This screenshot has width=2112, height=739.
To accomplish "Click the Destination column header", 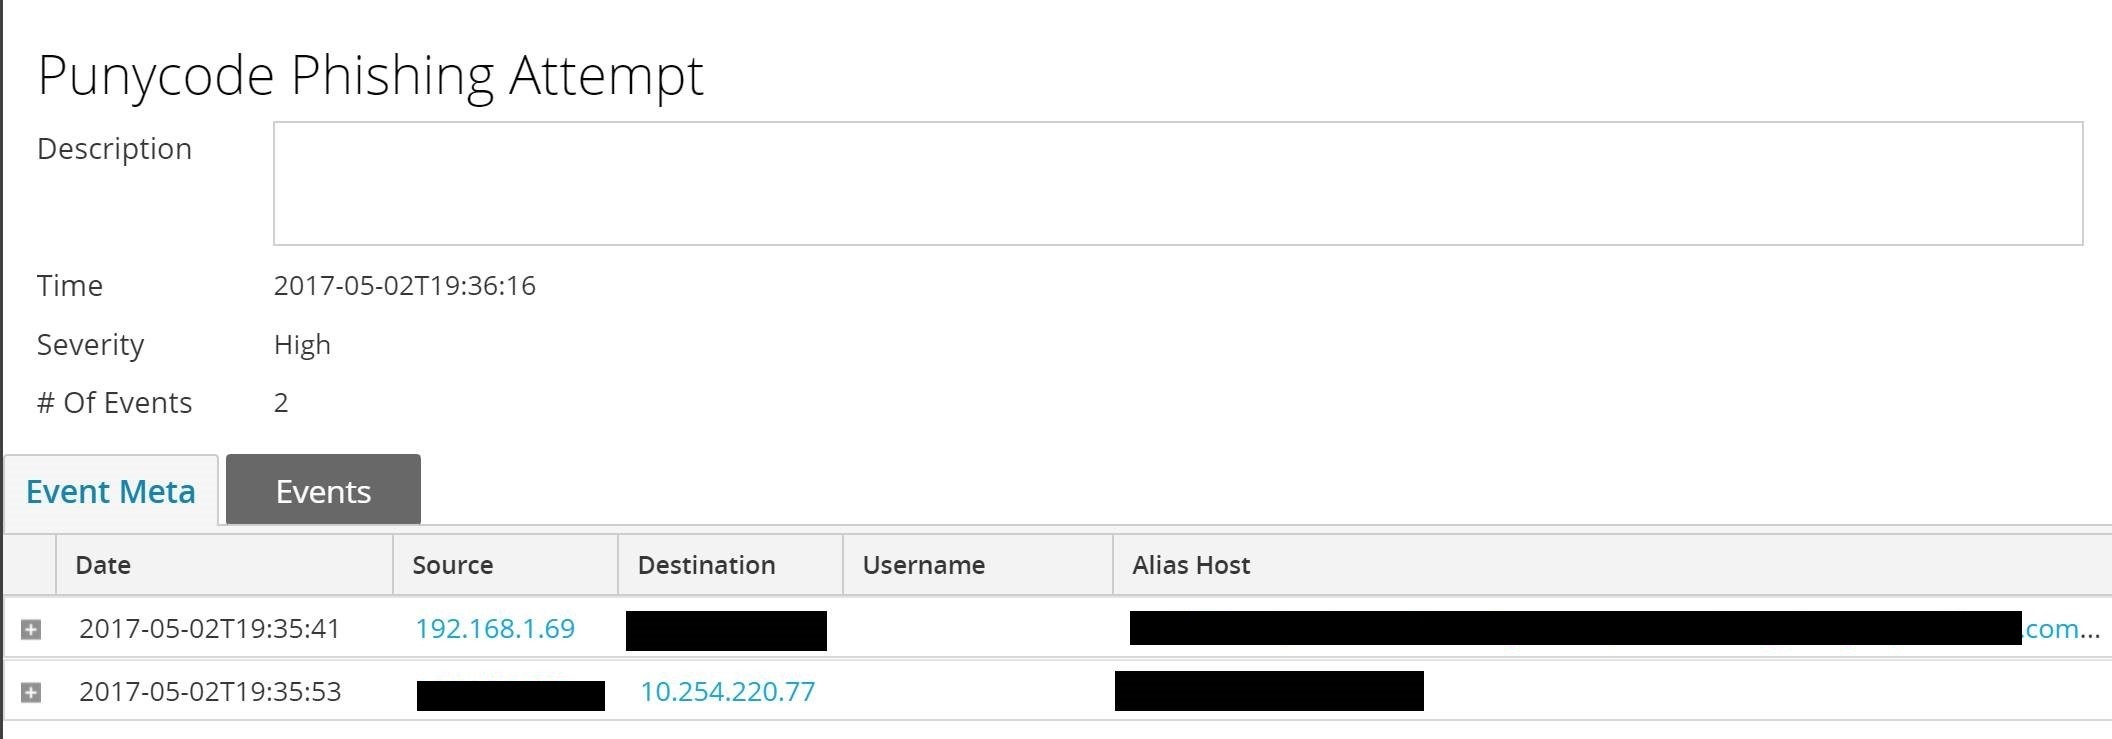I will tap(706, 565).
